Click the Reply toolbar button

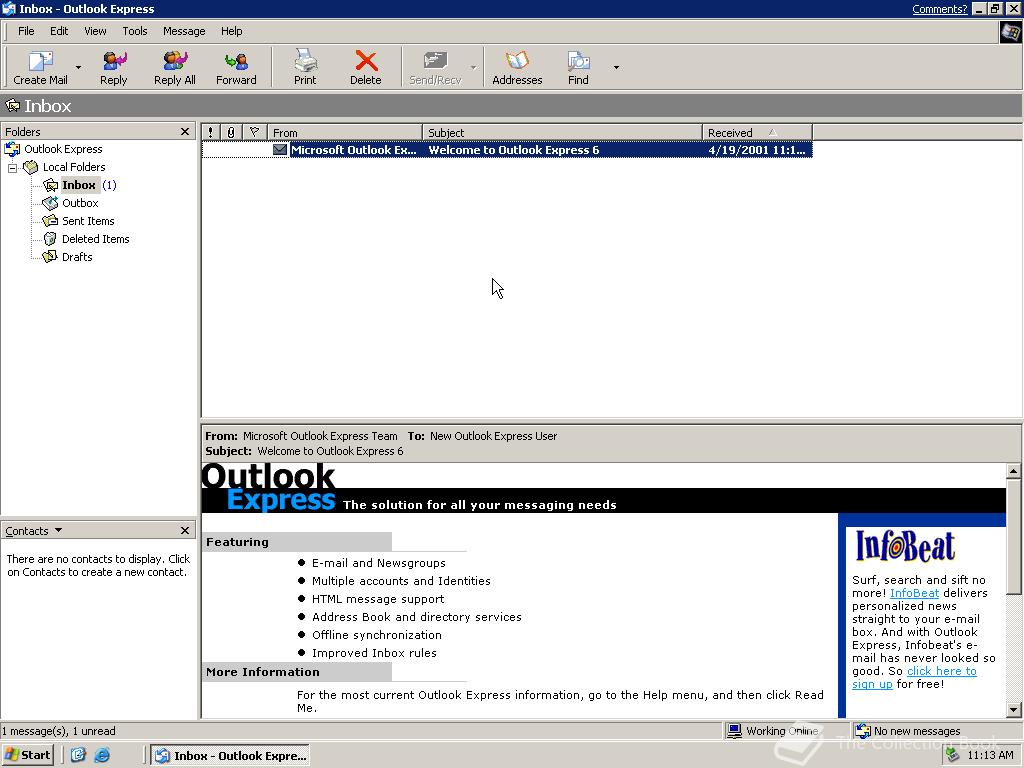pos(114,68)
